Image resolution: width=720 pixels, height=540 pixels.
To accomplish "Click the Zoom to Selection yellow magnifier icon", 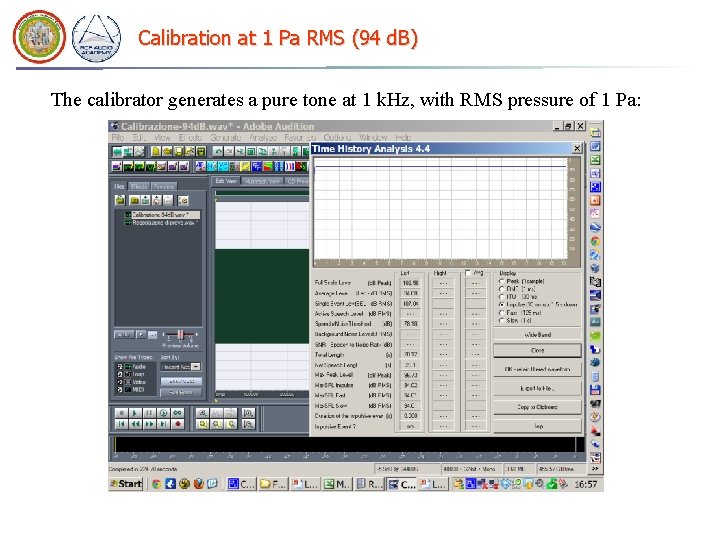I will (202, 424).
